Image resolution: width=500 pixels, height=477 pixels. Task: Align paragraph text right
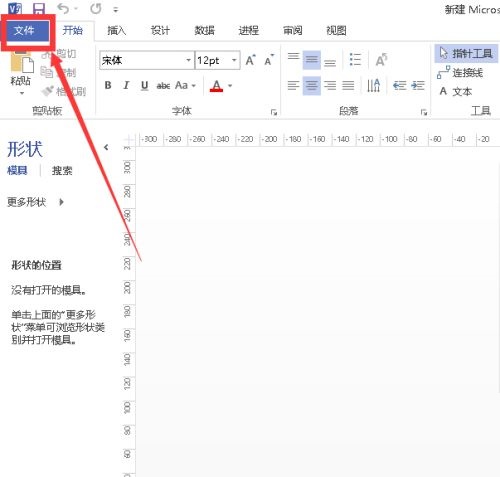pos(330,86)
